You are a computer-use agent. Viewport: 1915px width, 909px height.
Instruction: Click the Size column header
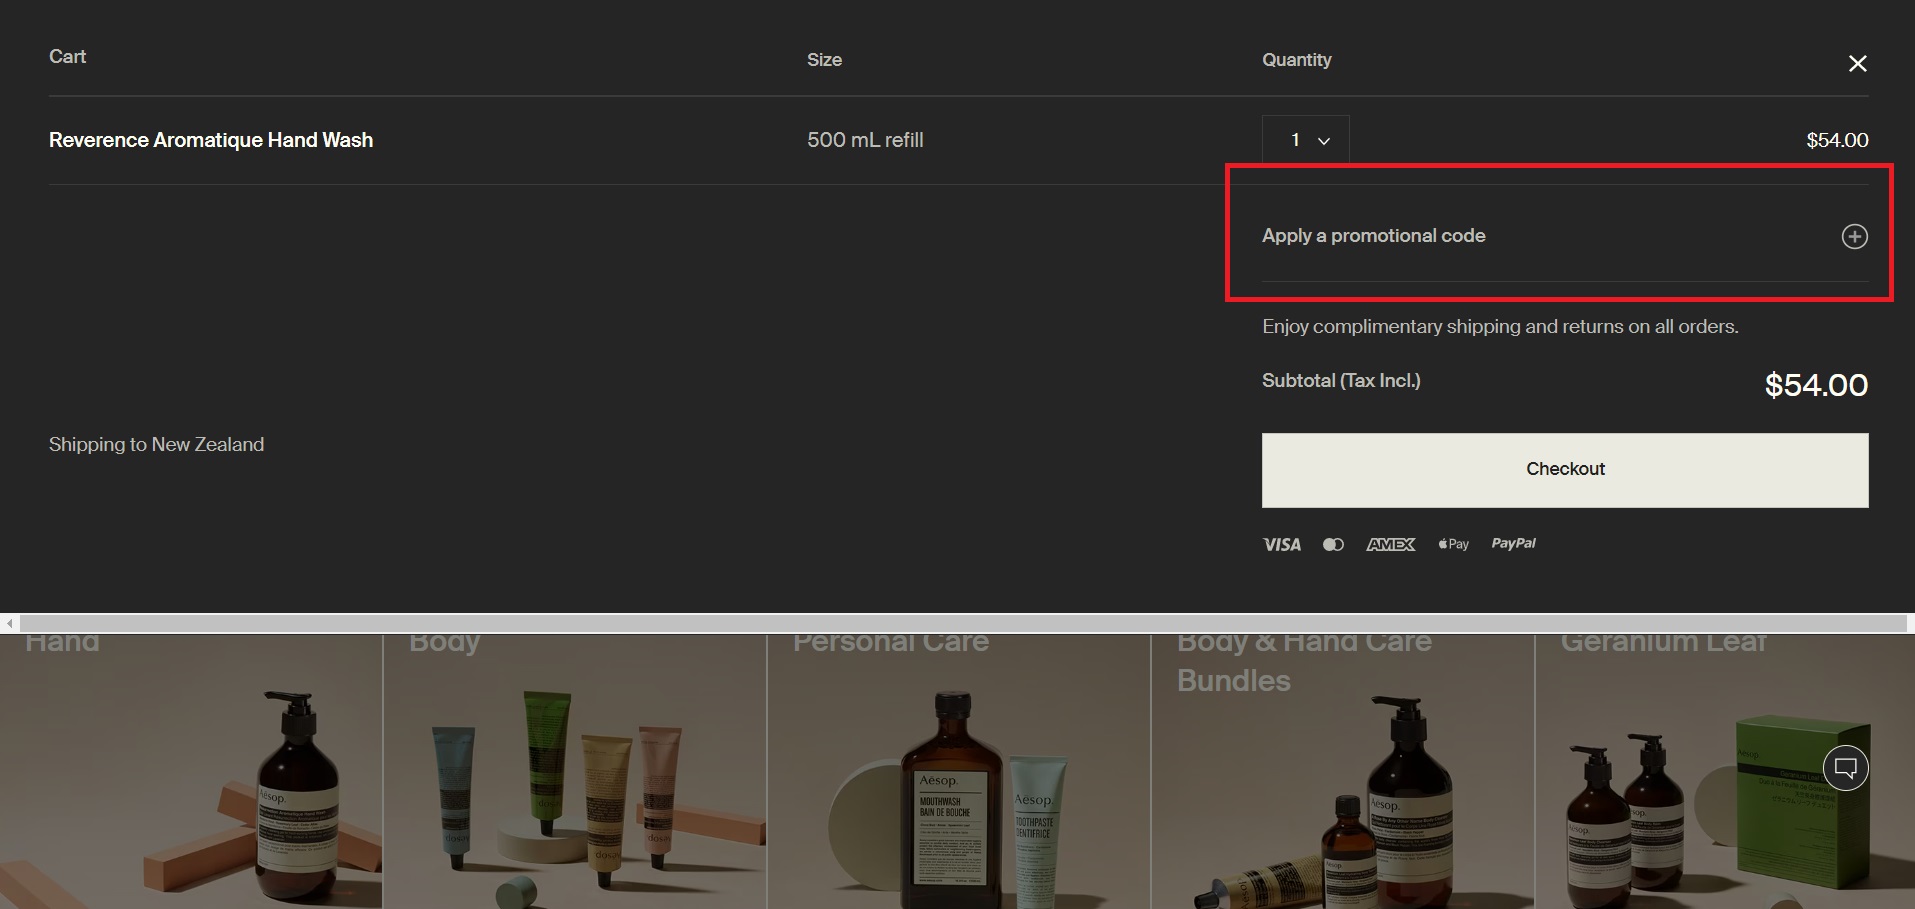(824, 60)
